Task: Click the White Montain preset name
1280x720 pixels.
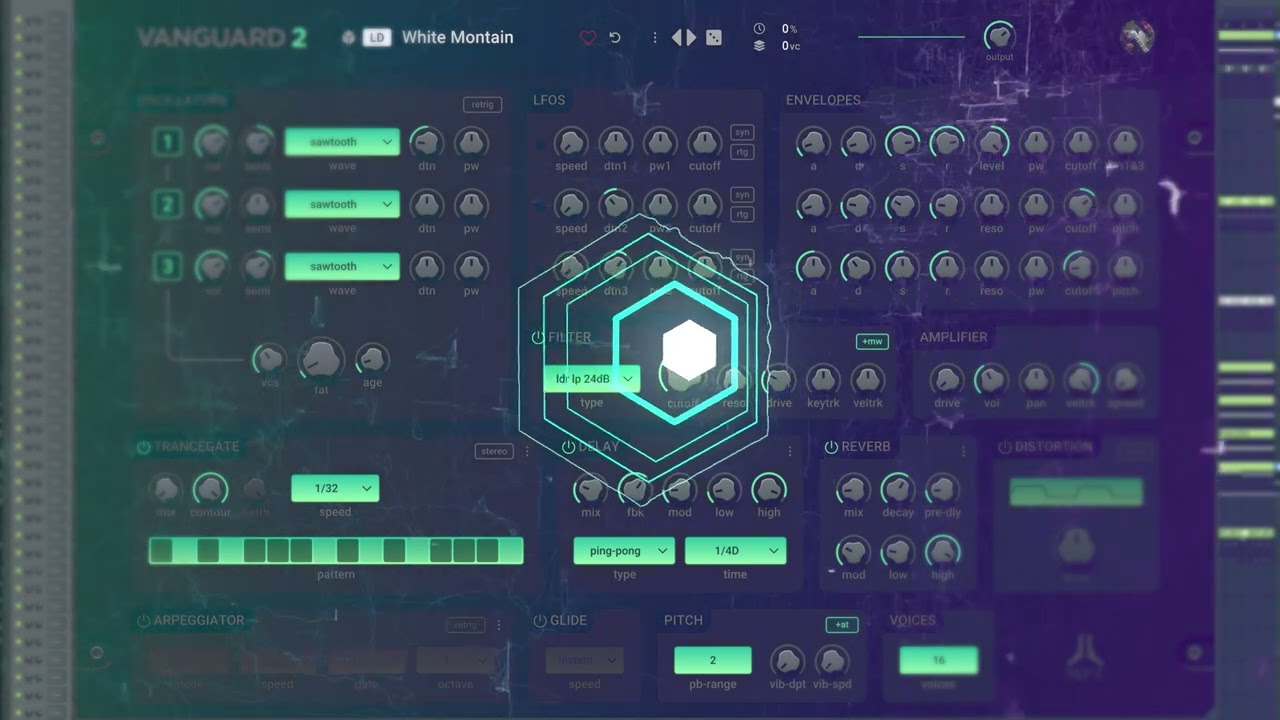Action: [457, 37]
